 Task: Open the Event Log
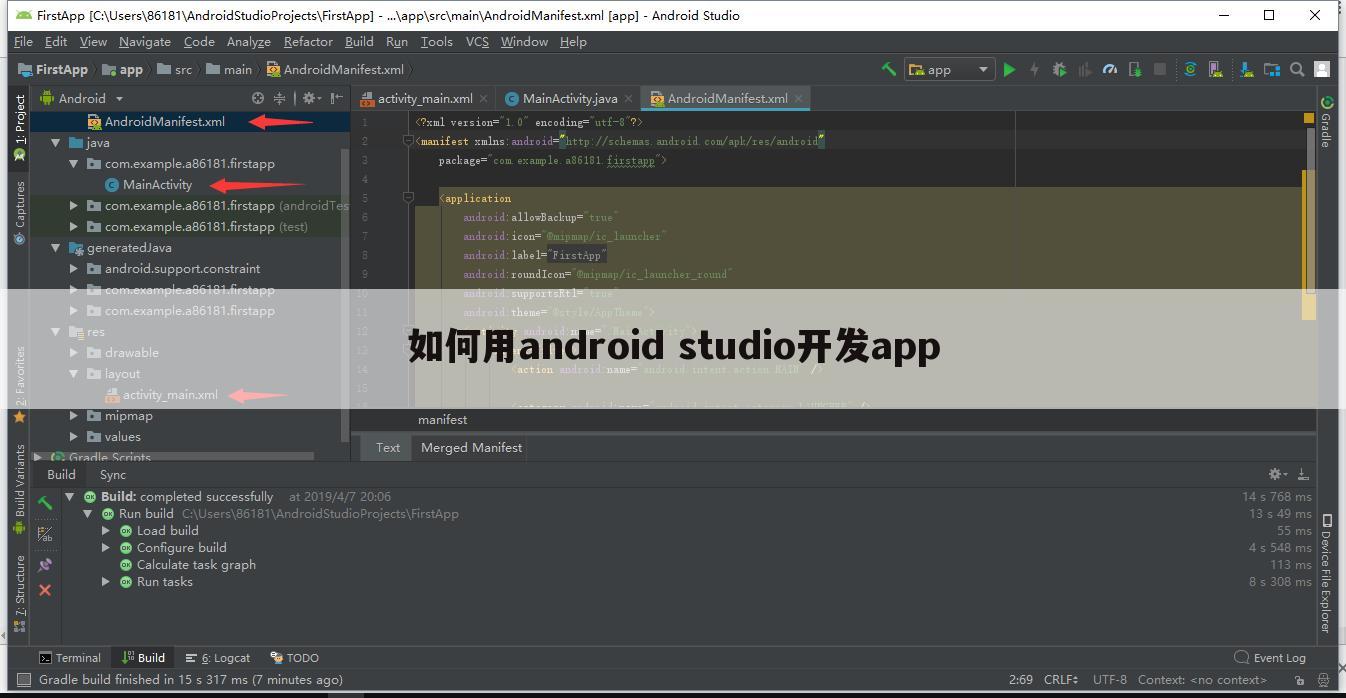(1270, 658)
